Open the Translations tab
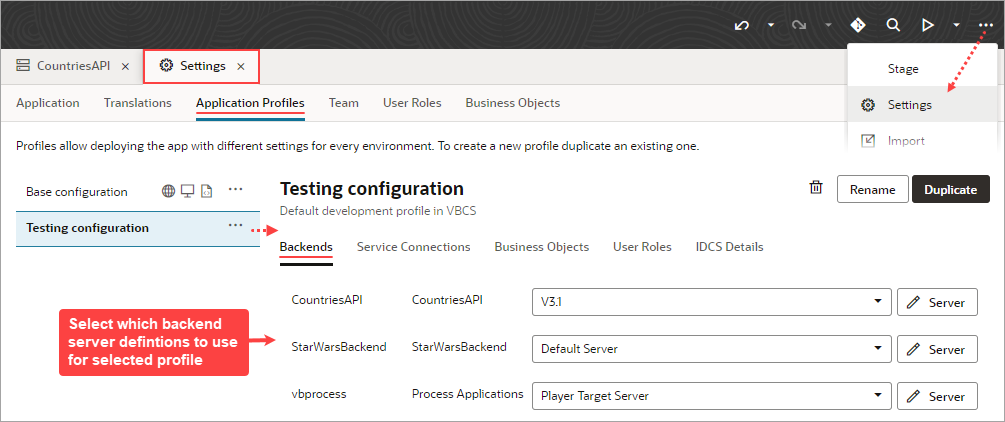Image resolution: width=1005 pixels, height=422 pixels. pos(138,103)
